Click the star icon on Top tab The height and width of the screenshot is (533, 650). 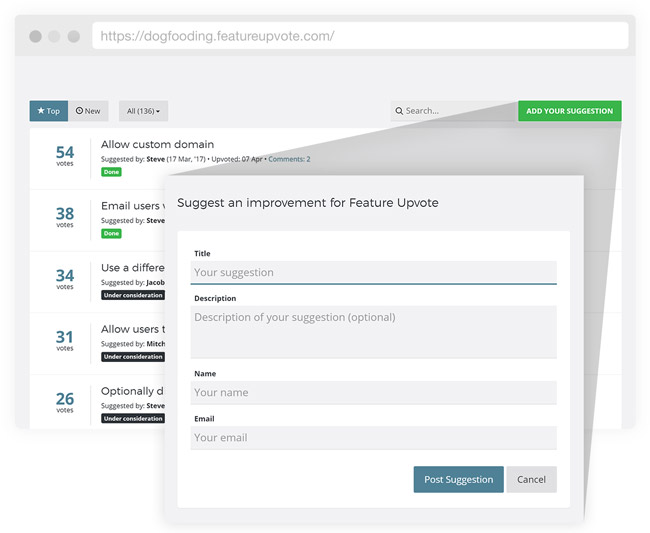[x=41, y=111]
